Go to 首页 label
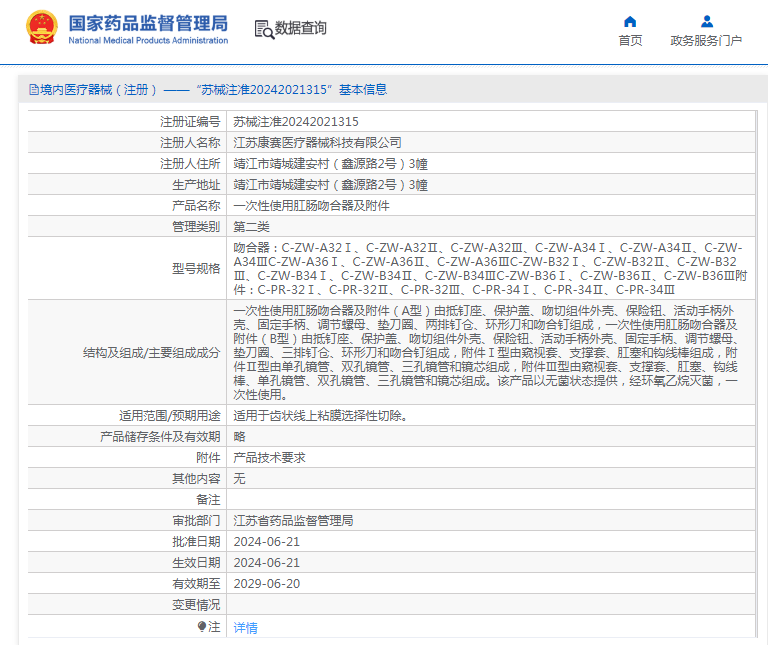Viewport: 768px width, 645px height. click(x=630, y=41)
